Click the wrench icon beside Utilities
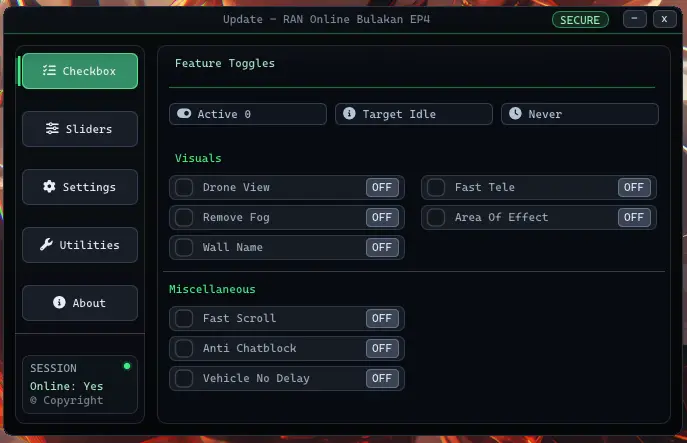 (x=46, y=245)
